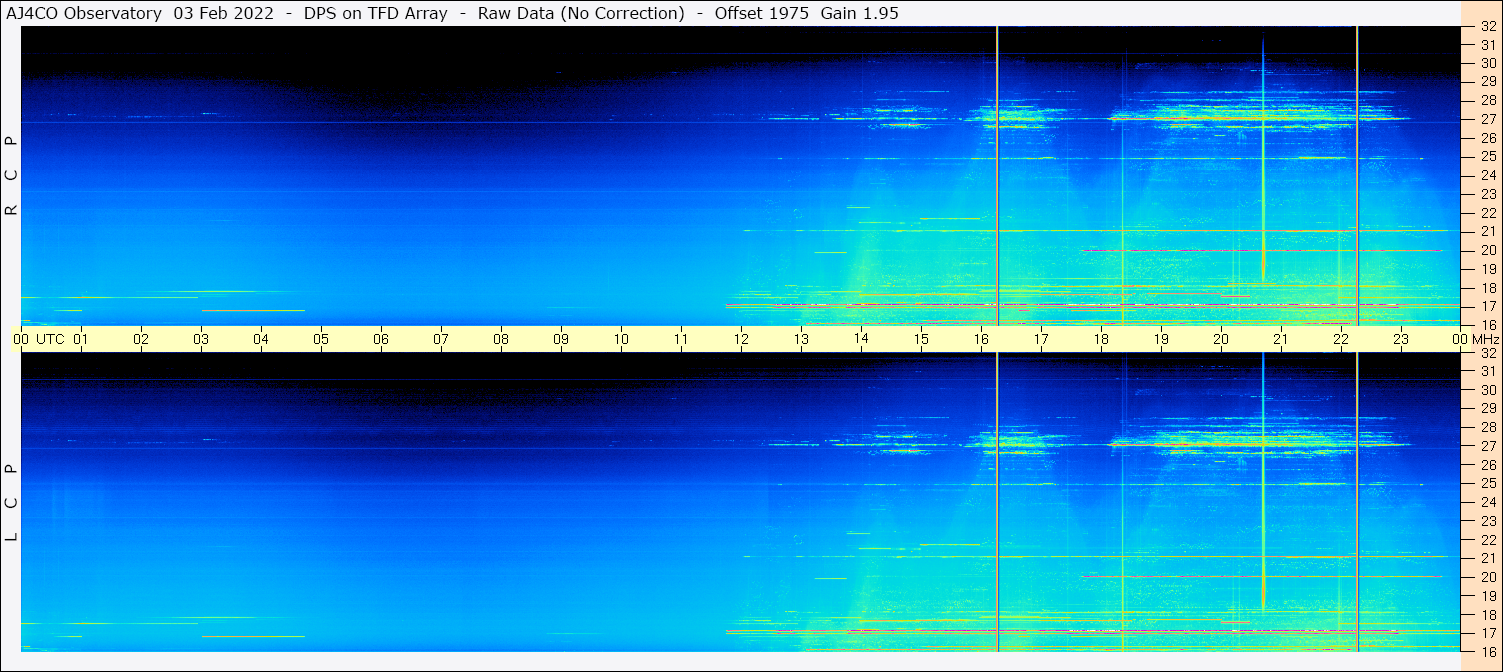Image resolution: width=1503 pixels, height=672 pixels.
Task: Click the 29 MHz tick on LCP panel scale
Action: point(1488,408)
